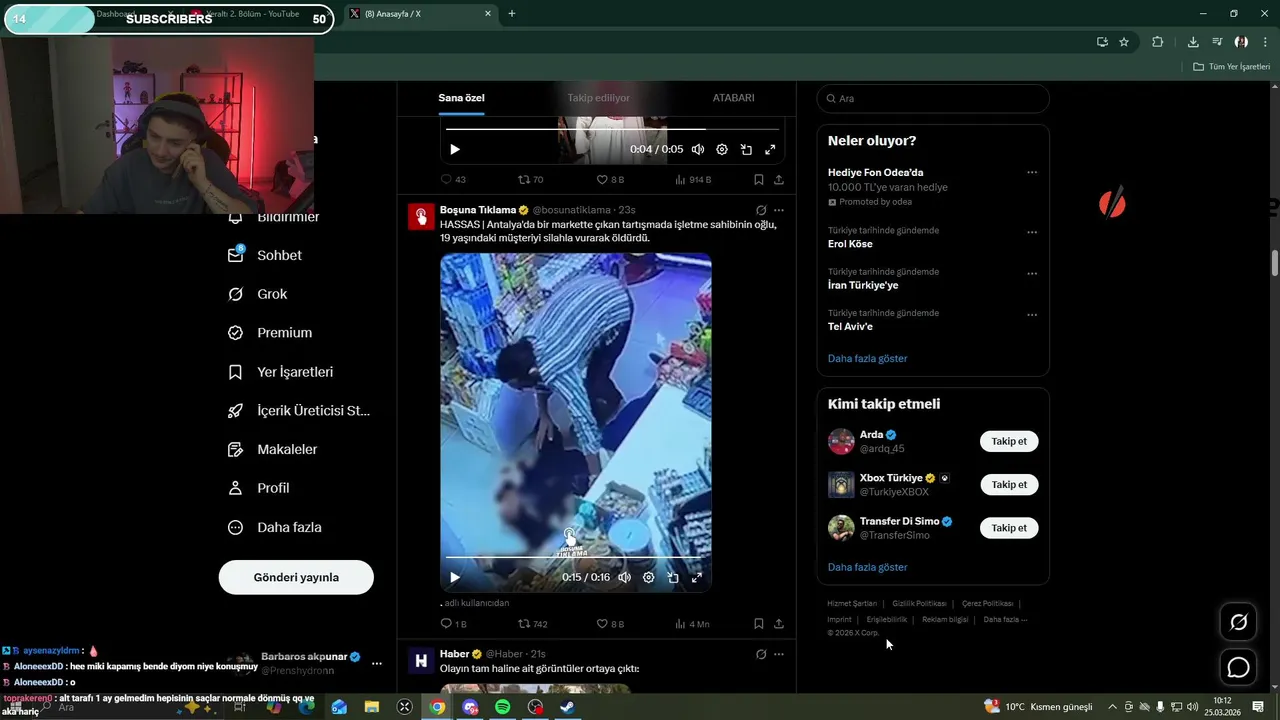Bookmark this page with the star icon

pos(1124,42)
